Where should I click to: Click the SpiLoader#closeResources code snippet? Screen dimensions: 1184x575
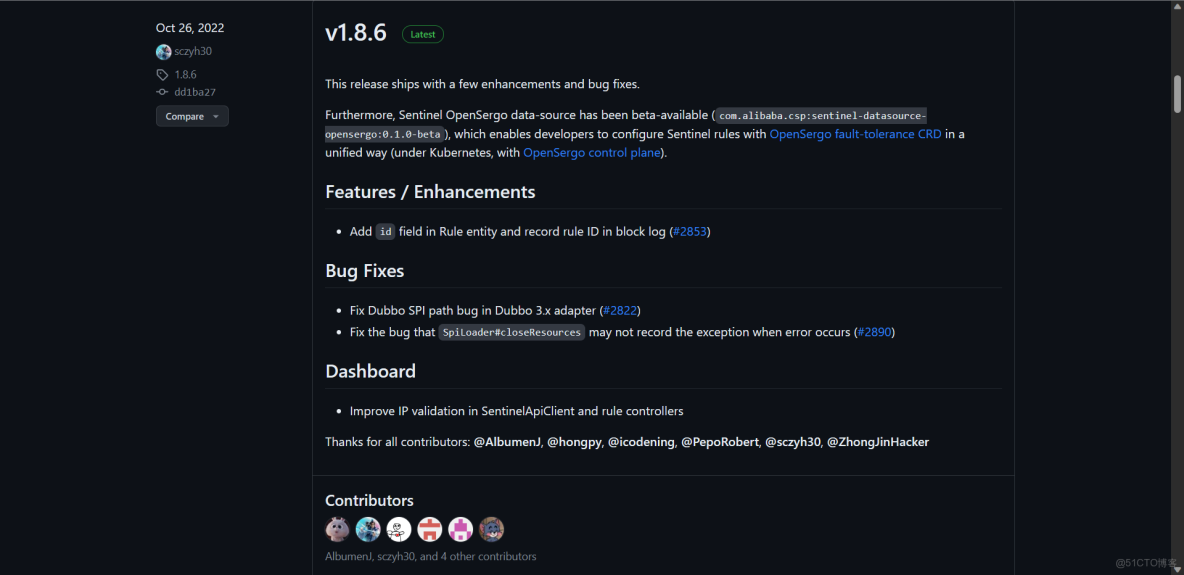512,332
